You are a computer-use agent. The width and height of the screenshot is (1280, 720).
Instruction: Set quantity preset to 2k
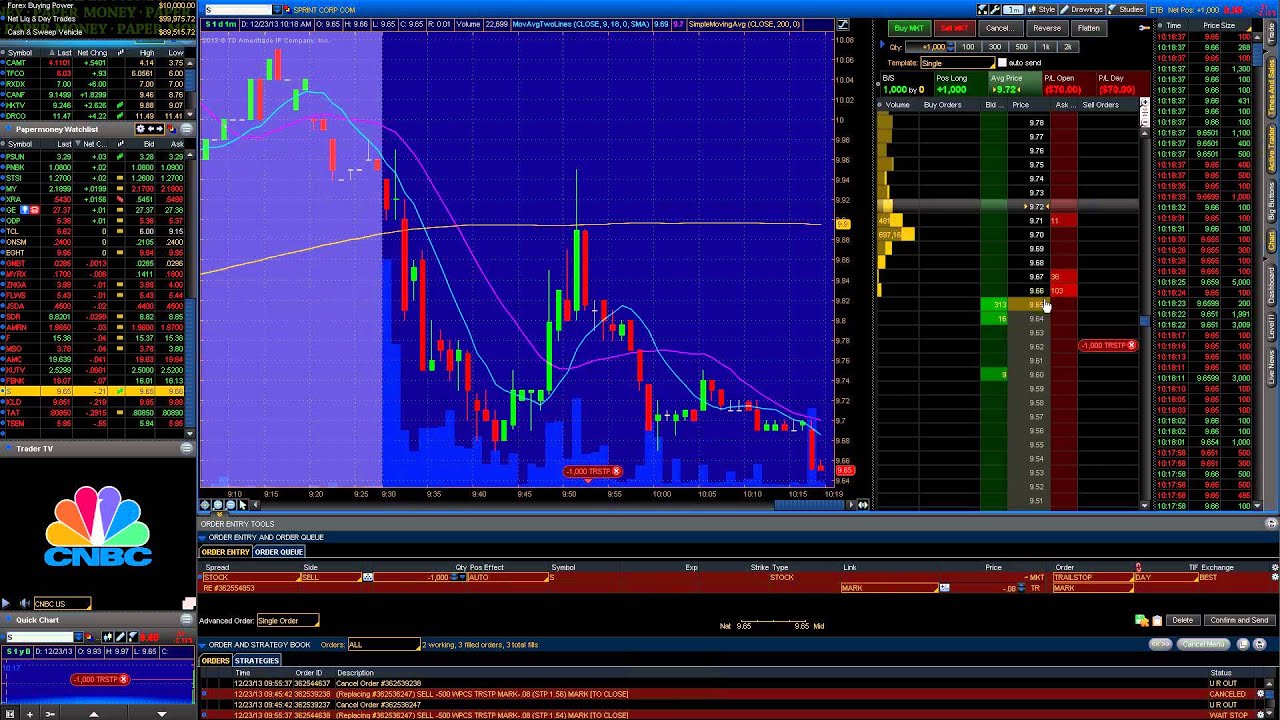1068,47
